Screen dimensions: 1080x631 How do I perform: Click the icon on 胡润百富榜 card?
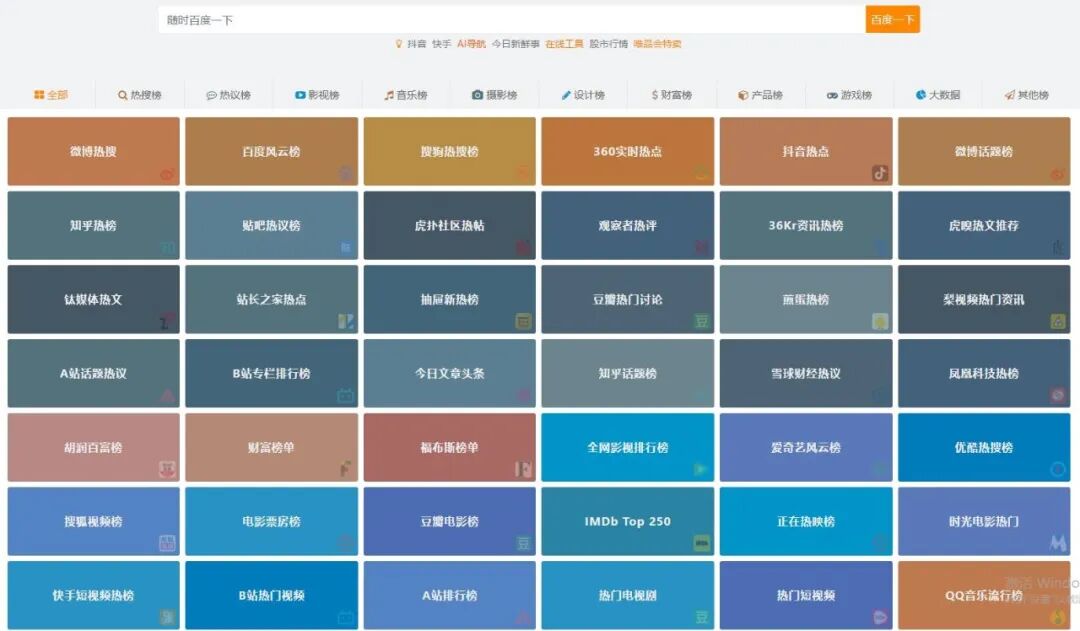[x=167, y=469]
